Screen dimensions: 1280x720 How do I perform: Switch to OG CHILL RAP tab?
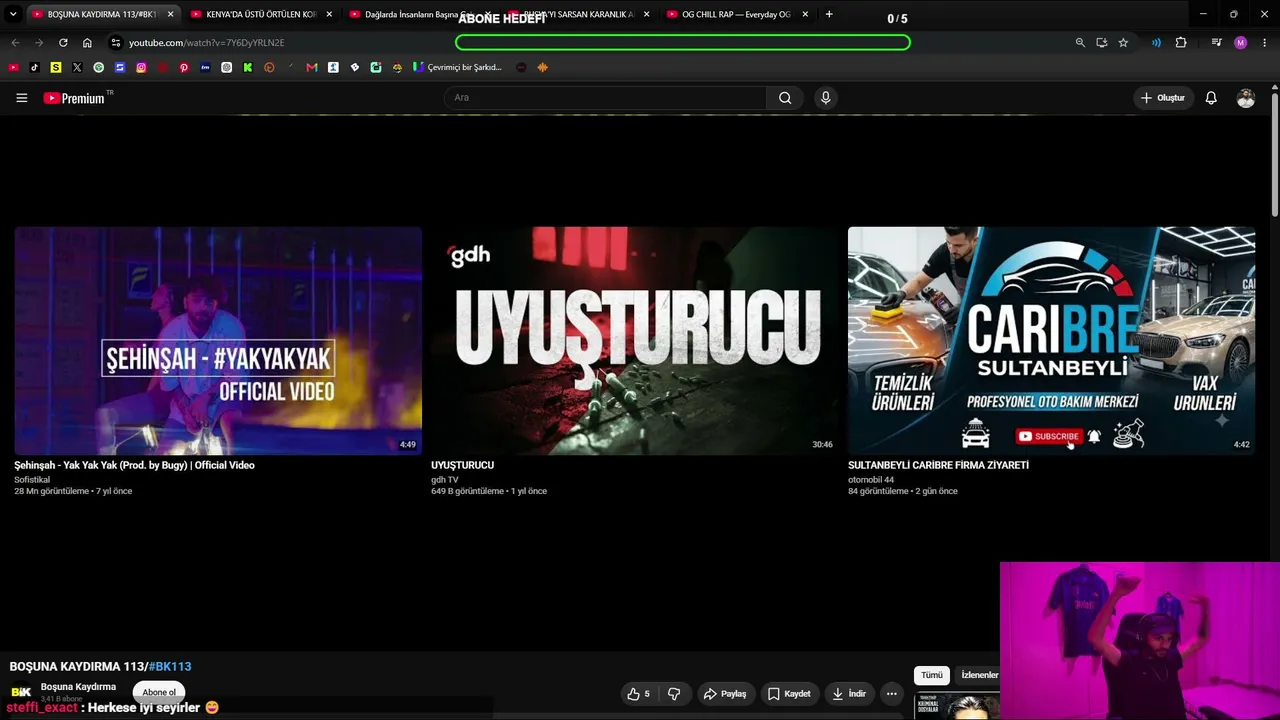point(737,15)
